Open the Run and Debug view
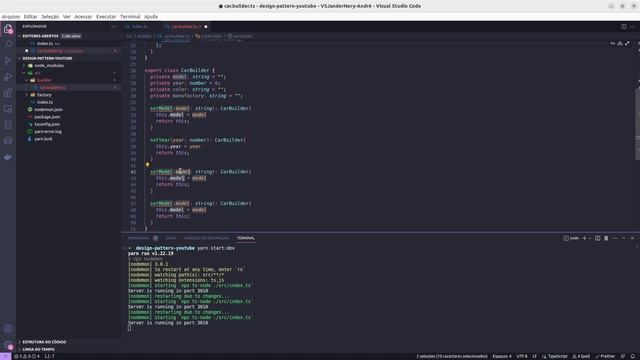640x360 pixels. click(8, 77)
